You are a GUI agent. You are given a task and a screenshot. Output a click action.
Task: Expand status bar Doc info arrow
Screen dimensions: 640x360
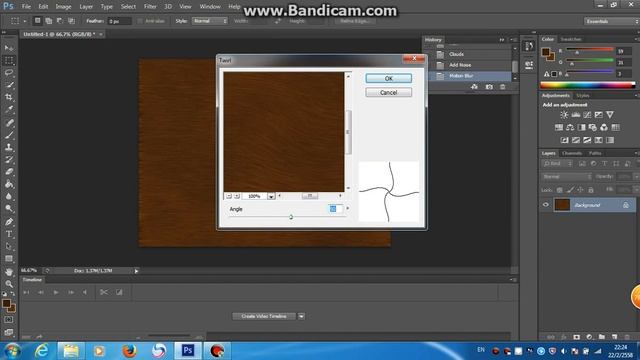click(136, 271)
